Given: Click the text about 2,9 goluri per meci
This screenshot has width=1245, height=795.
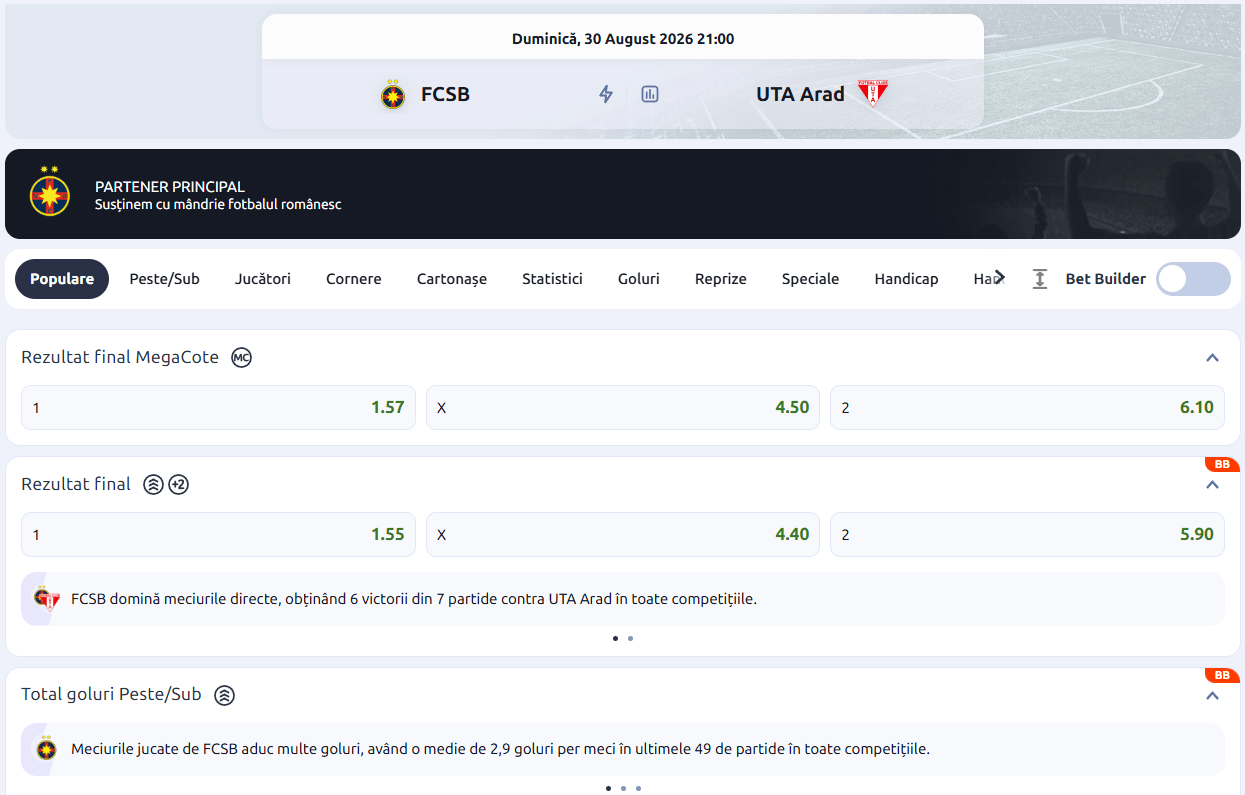Looking at the screenshot, I should pyautogui.click(x=500, y=749).
